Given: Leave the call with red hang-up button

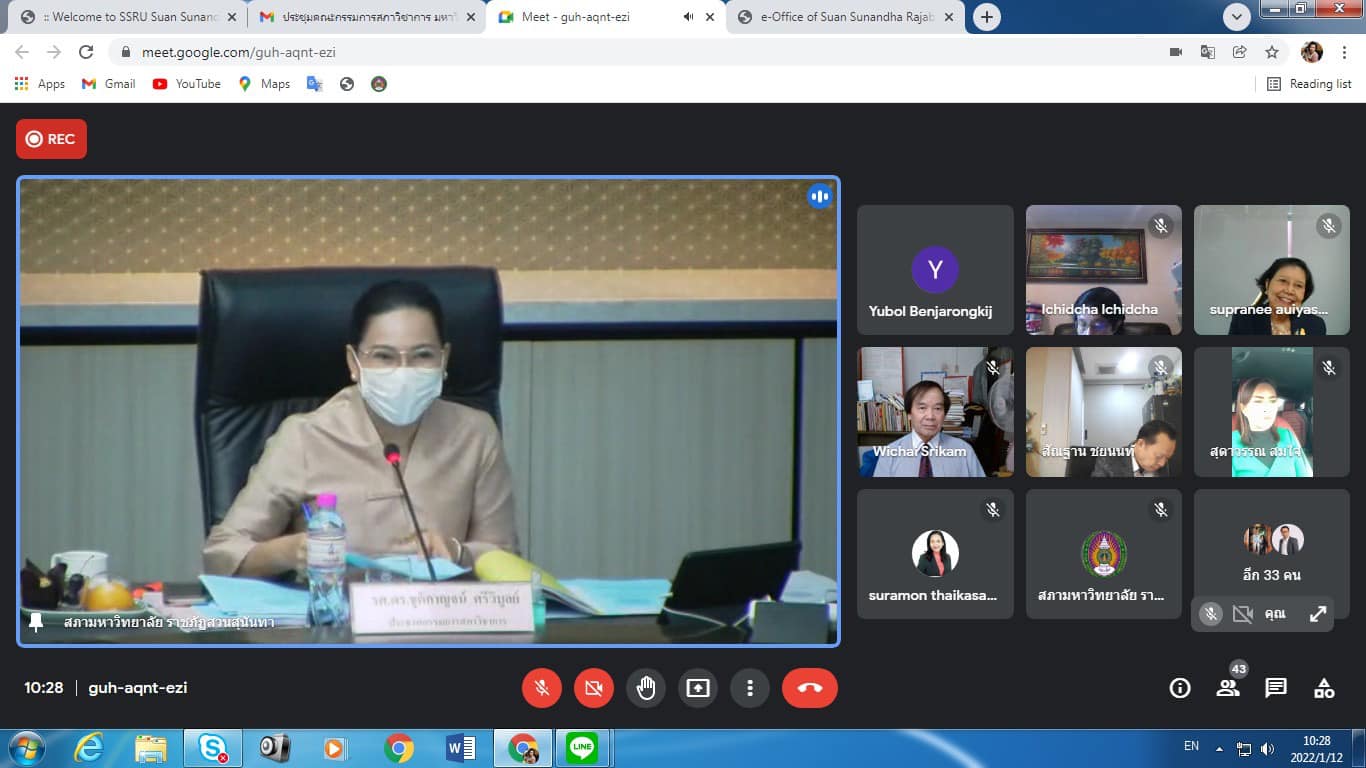Looking at the screenshot, I should point(809,688).
